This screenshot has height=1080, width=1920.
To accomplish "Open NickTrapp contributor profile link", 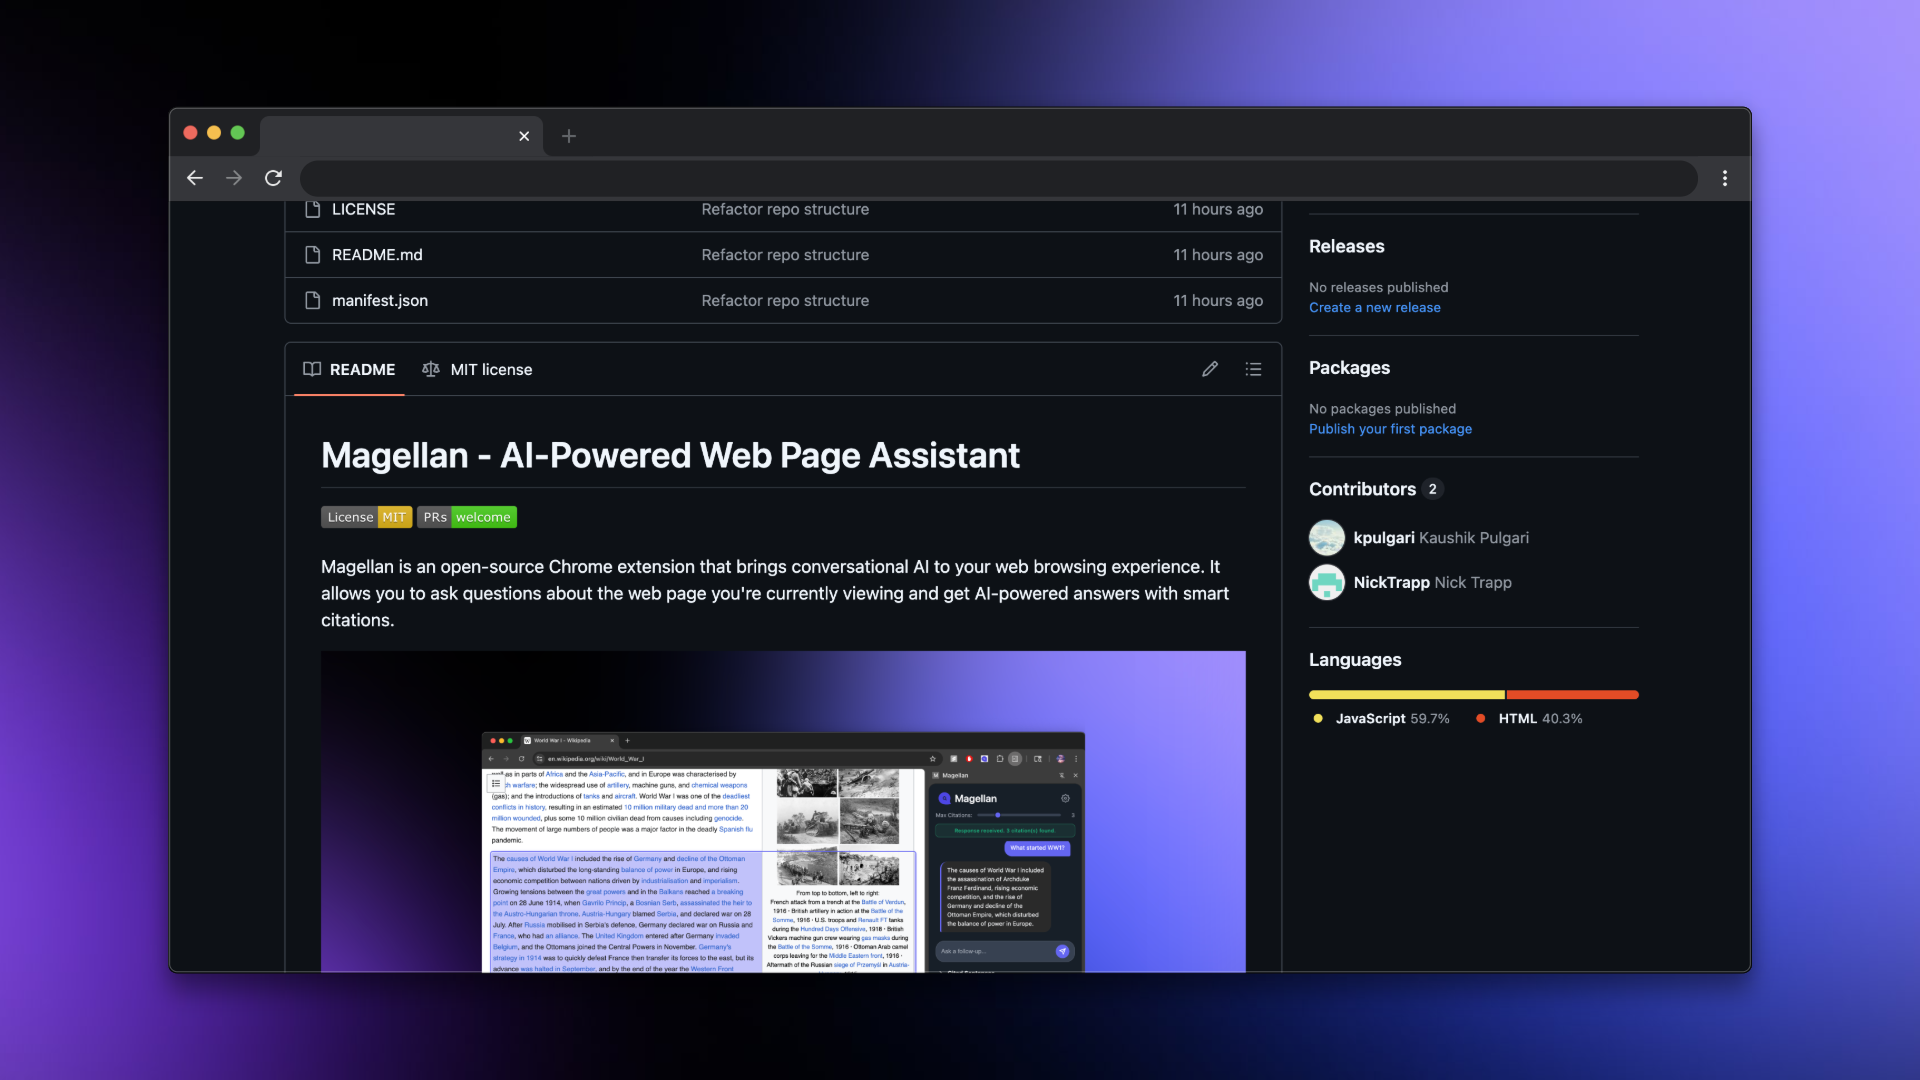I will (x=1432, y=583).
